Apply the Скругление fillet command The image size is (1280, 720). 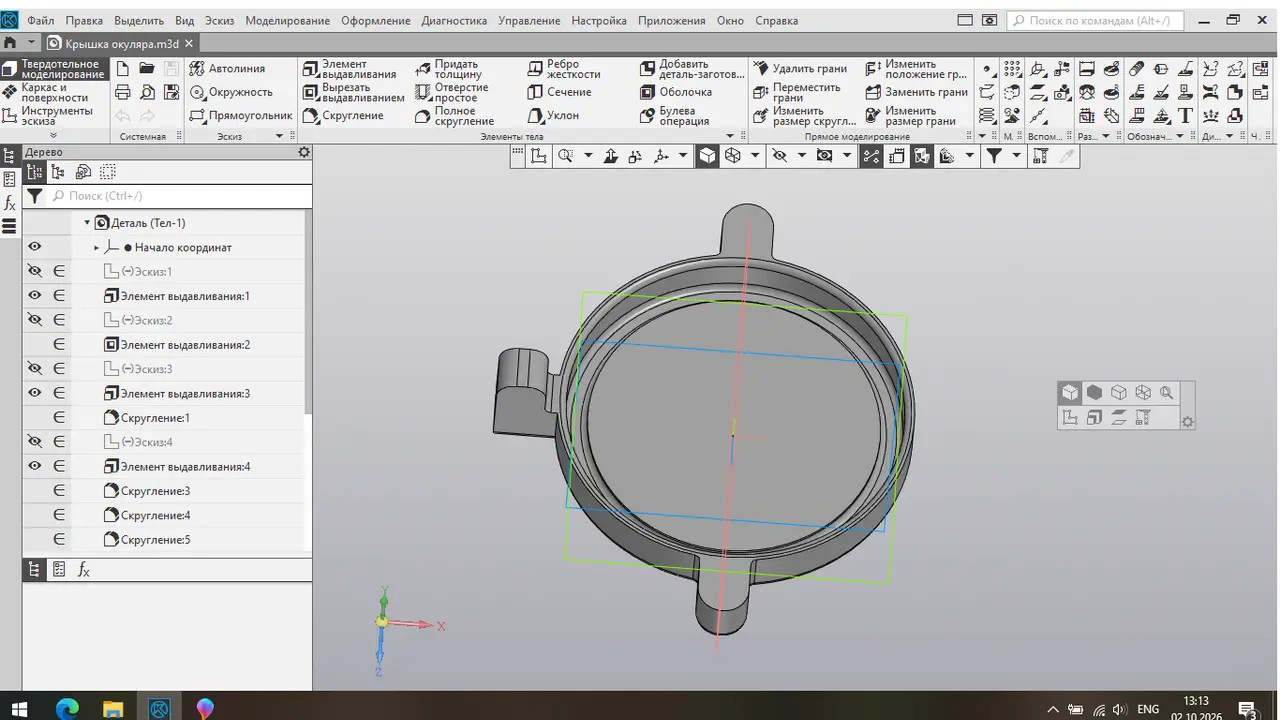tap(343, 115)
